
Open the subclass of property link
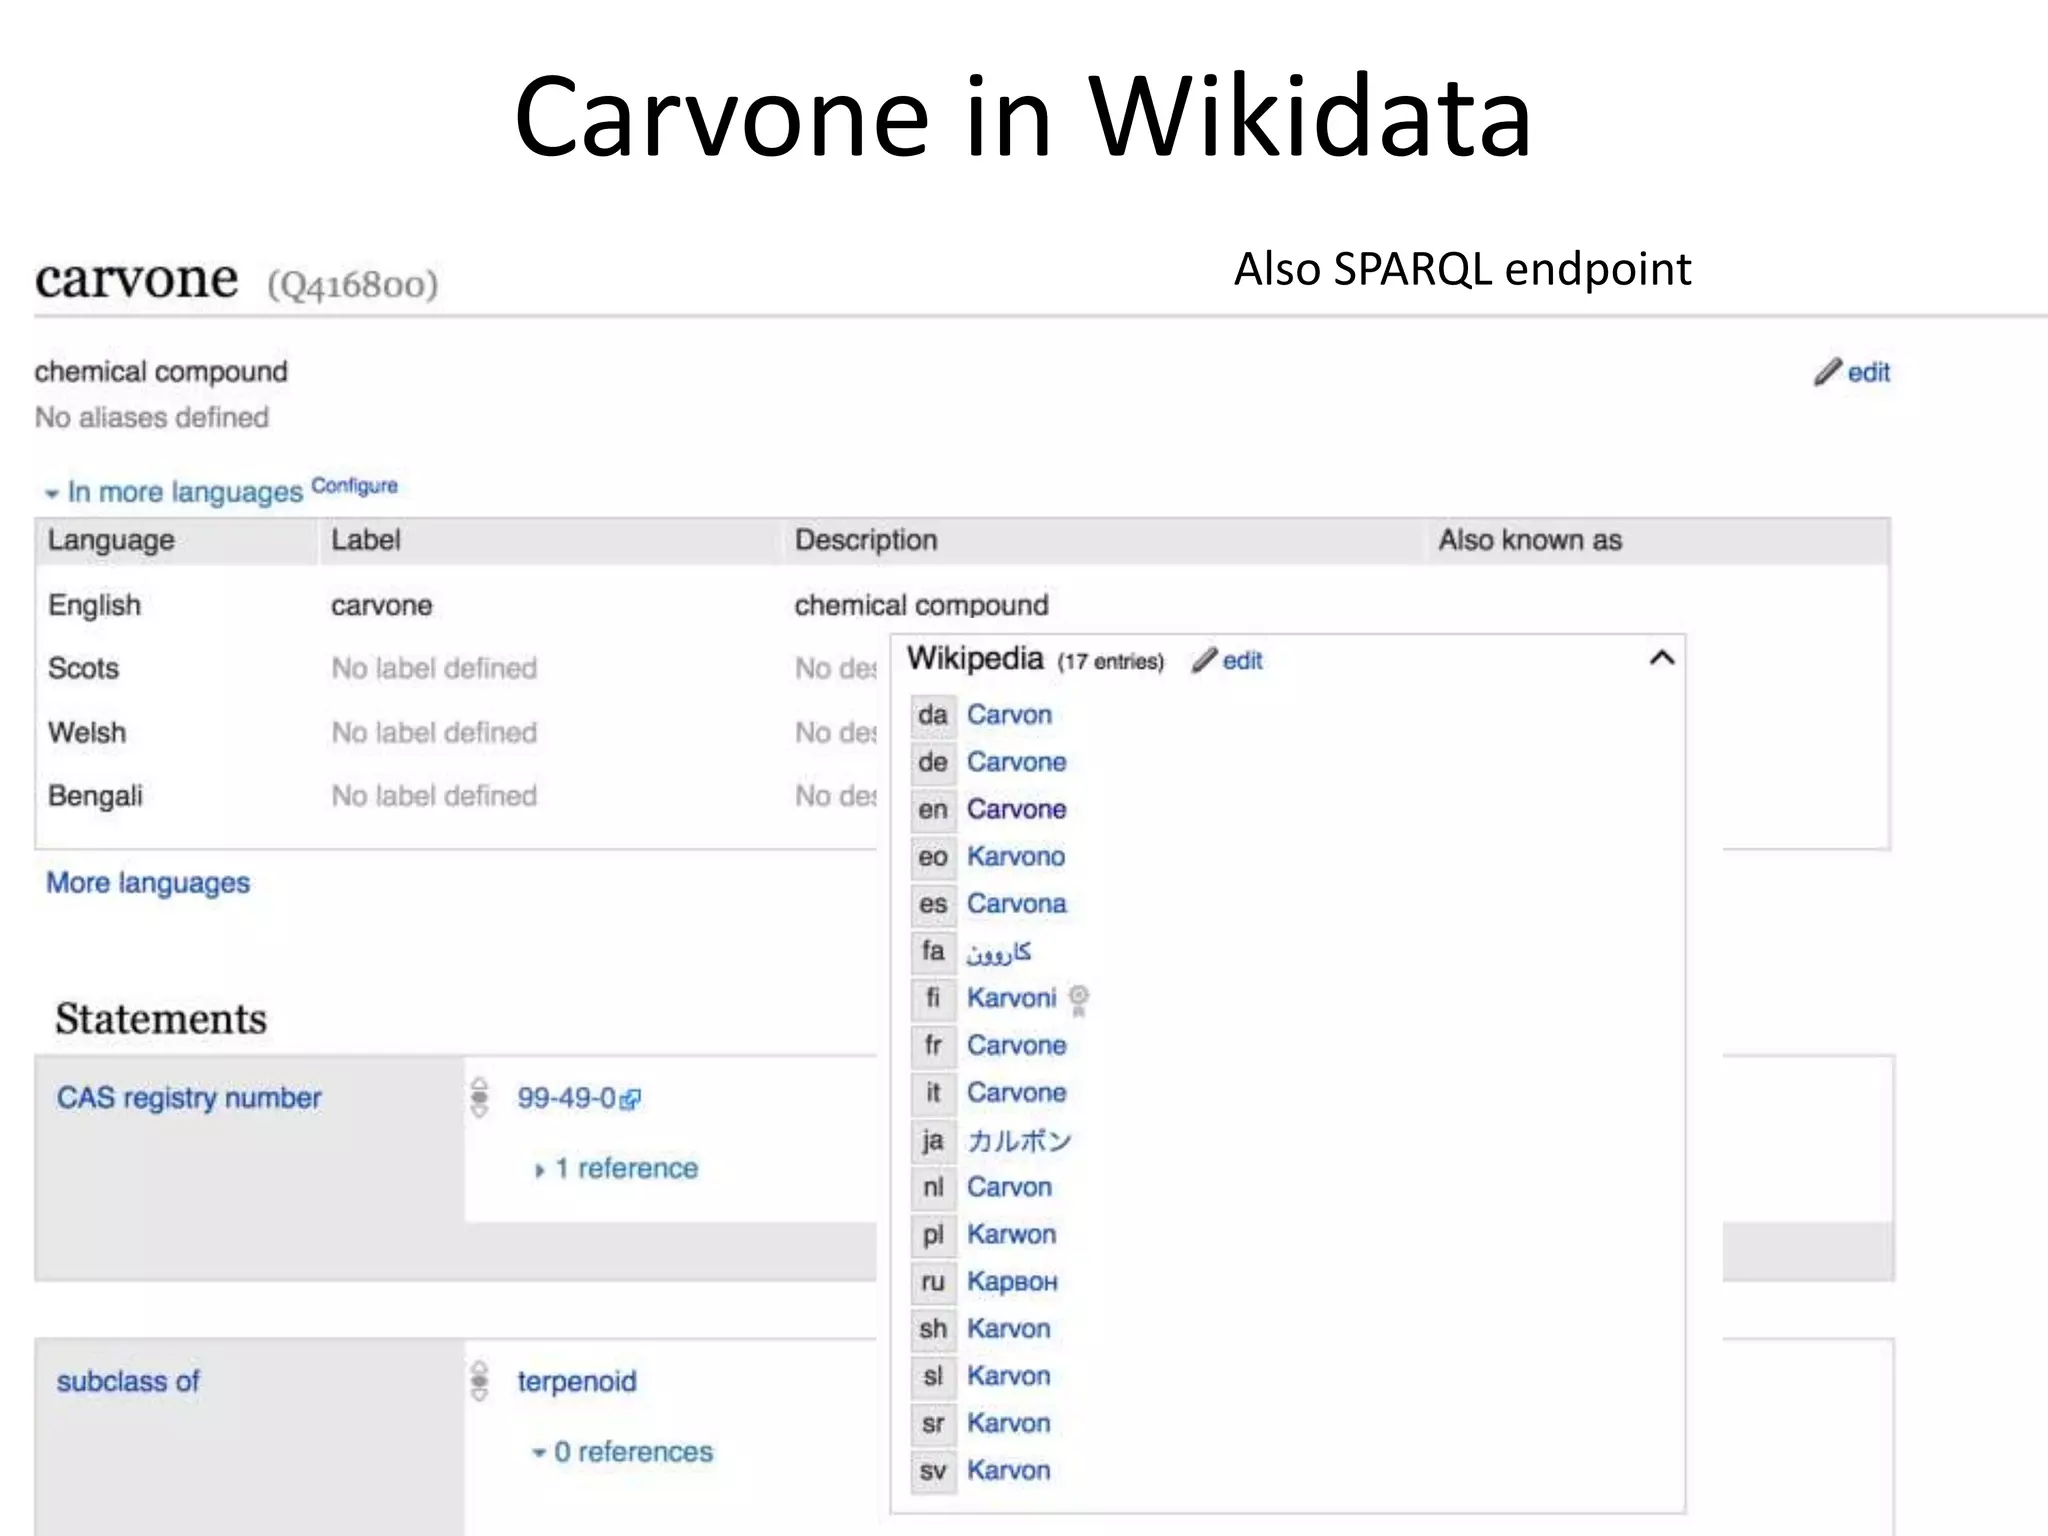tap(128, 1382)
